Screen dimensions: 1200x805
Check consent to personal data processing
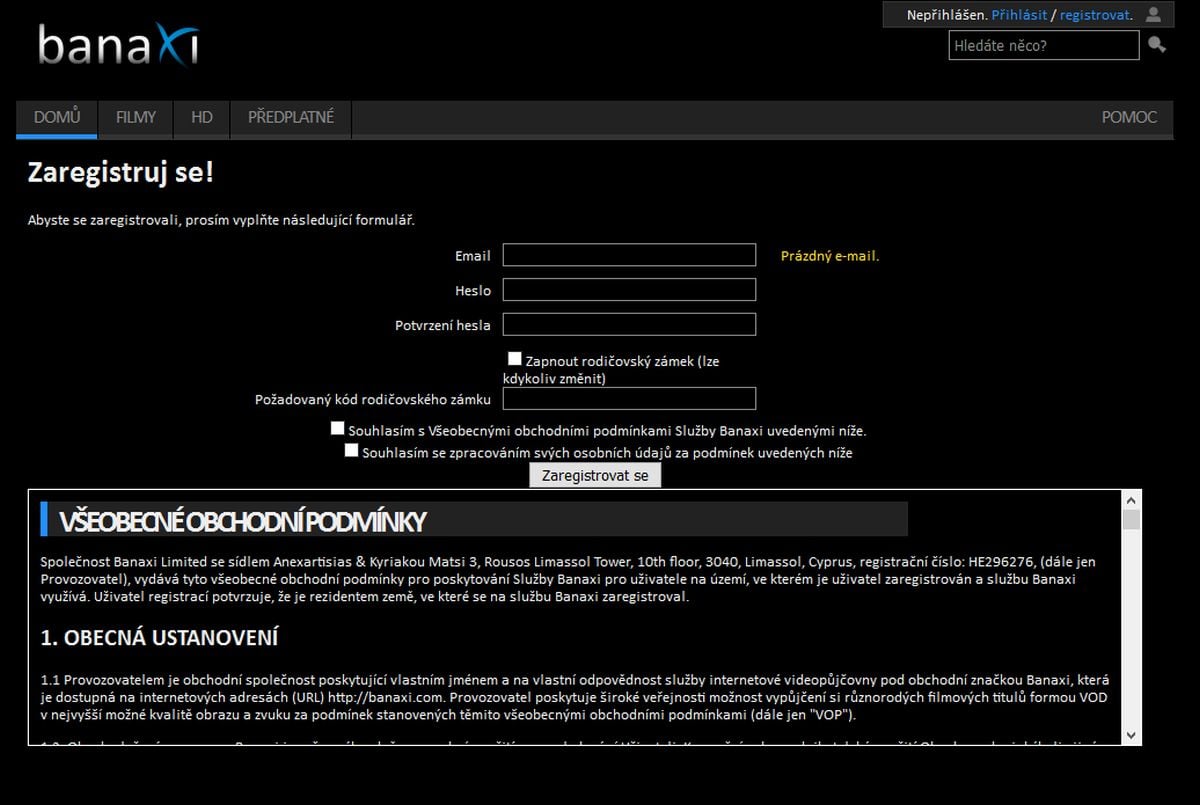pyautogui.click(x=351, y=450)
